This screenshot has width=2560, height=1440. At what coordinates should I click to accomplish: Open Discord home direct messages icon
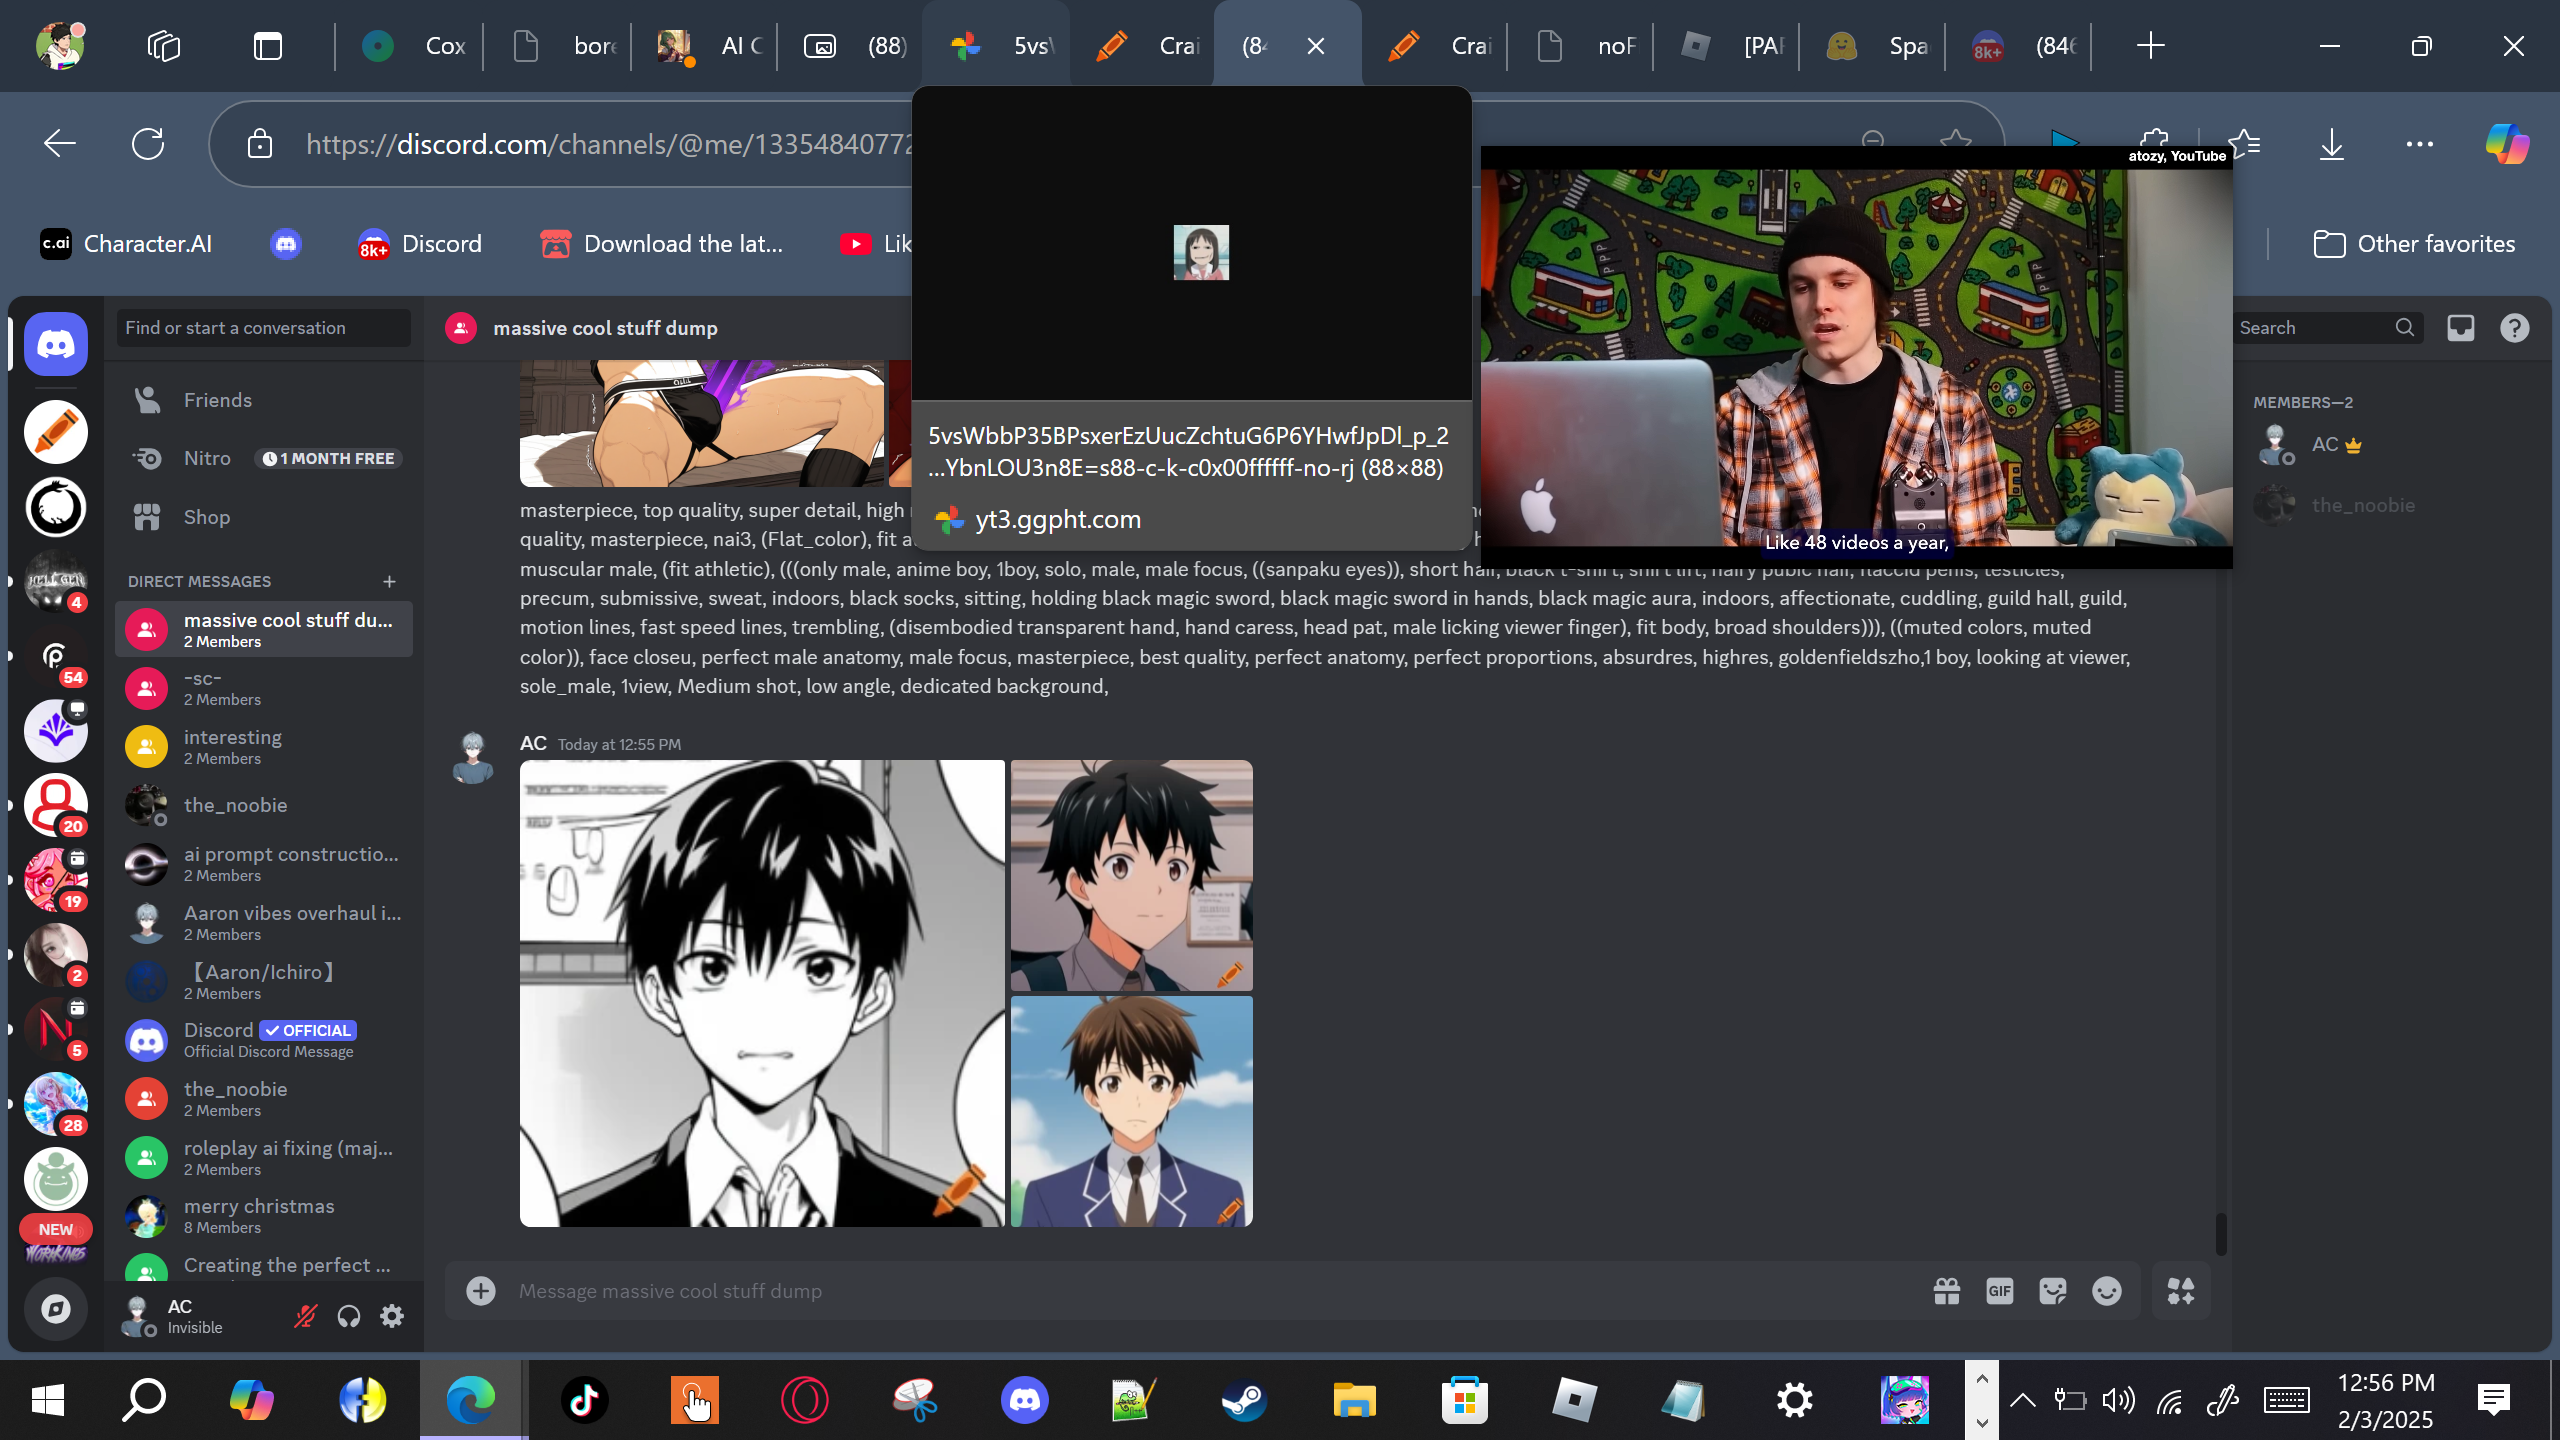[x=56, y=345]
